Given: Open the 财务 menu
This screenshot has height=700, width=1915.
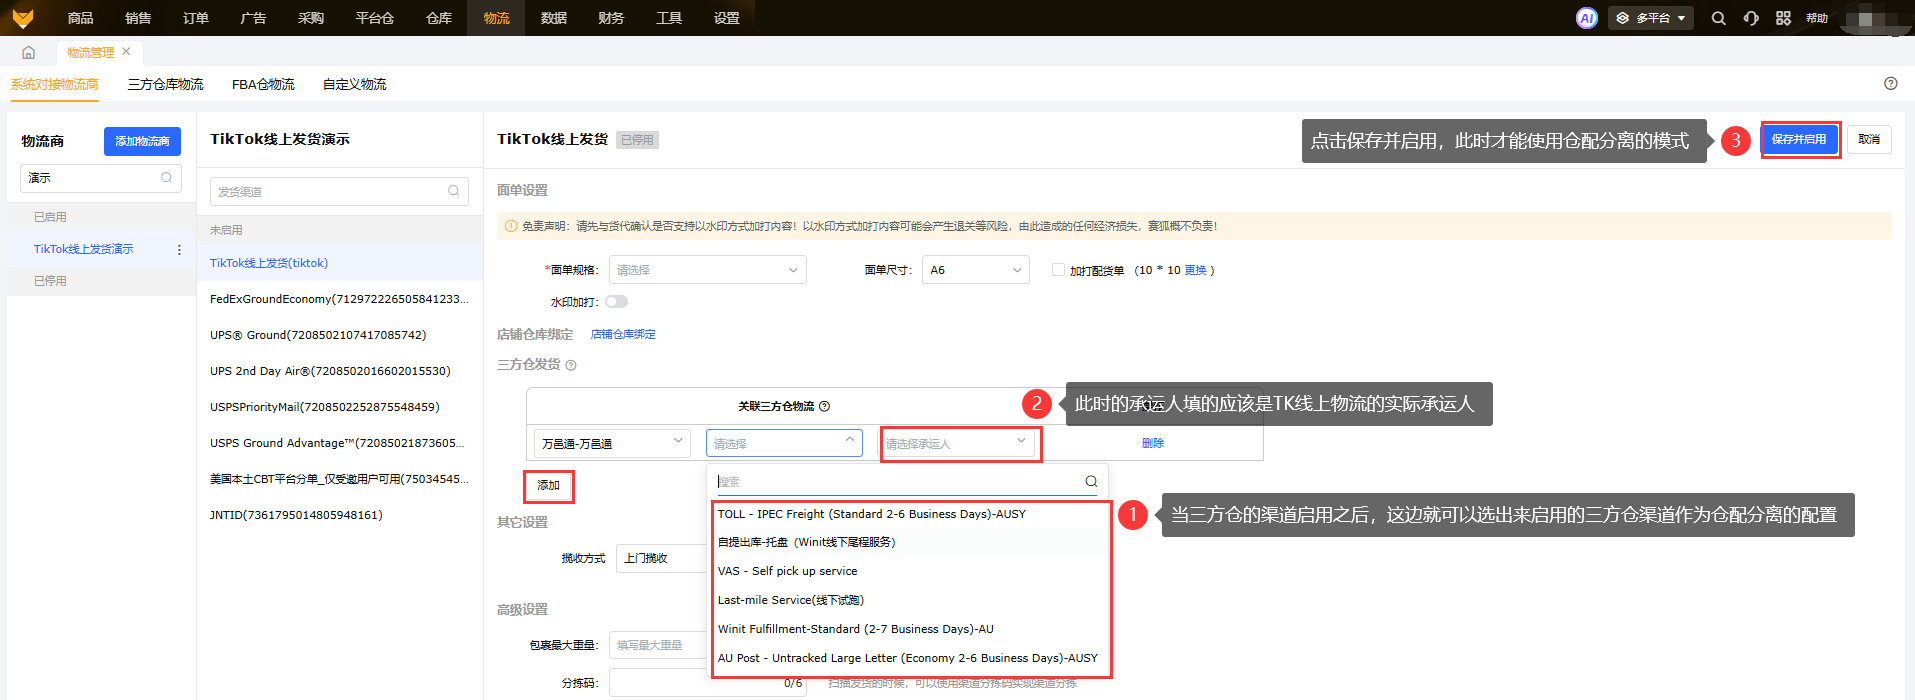Looking at the screenshot, I should click(611, 18).
